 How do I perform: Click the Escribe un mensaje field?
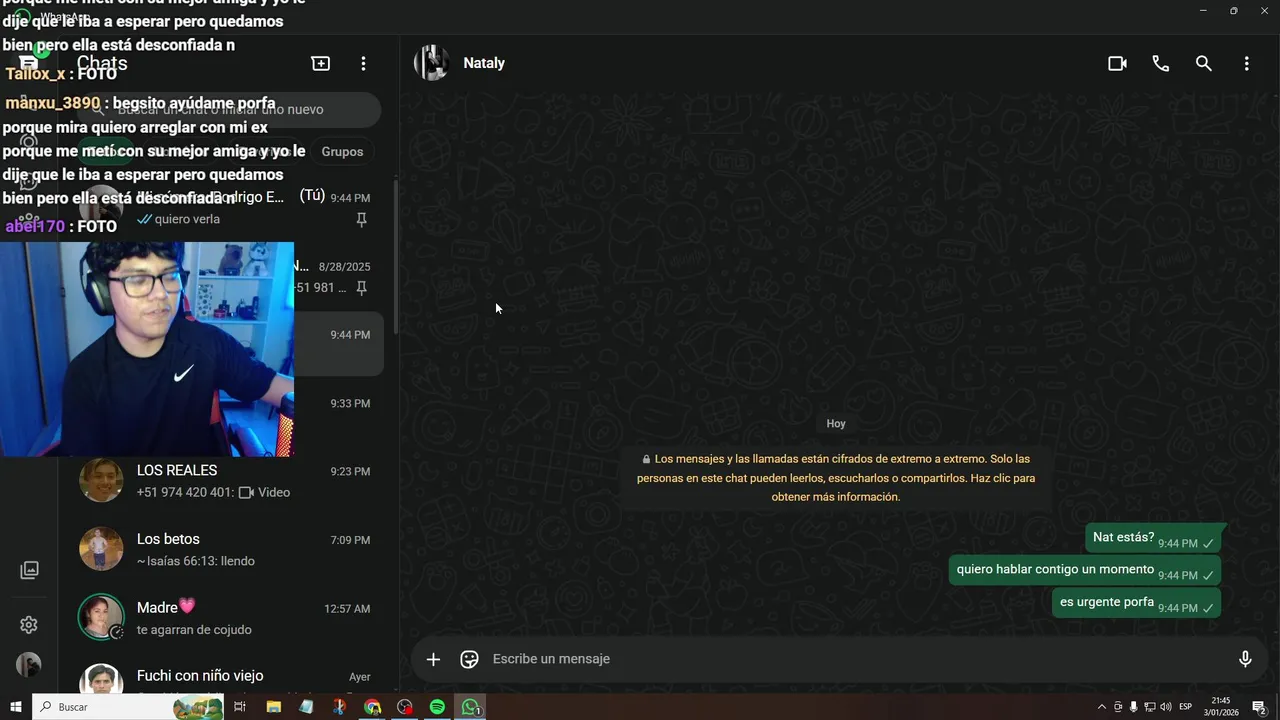pyautogui.click(x=856, y=659)
